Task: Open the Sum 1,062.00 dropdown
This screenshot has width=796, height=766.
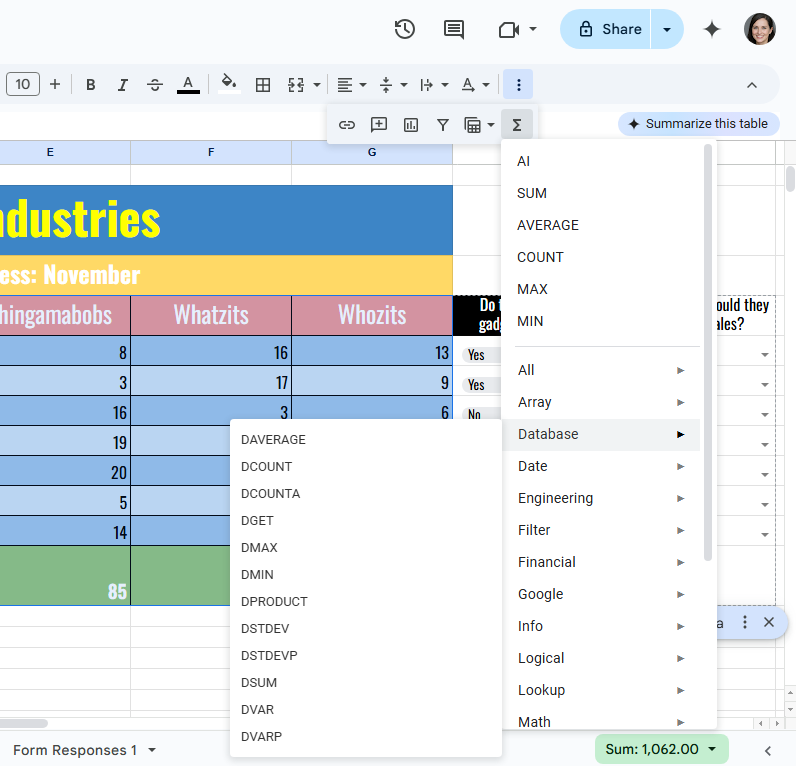Action: 661,749
